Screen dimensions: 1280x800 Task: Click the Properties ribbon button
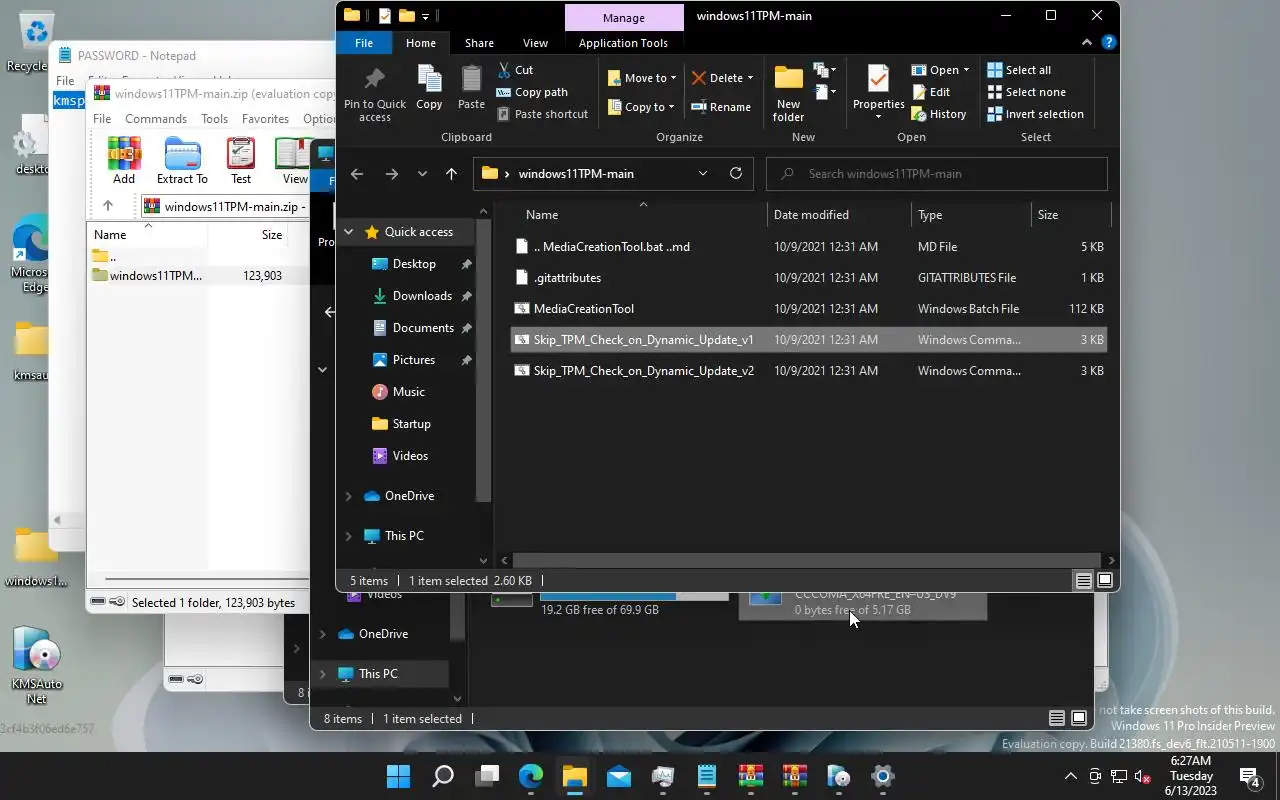878,92
